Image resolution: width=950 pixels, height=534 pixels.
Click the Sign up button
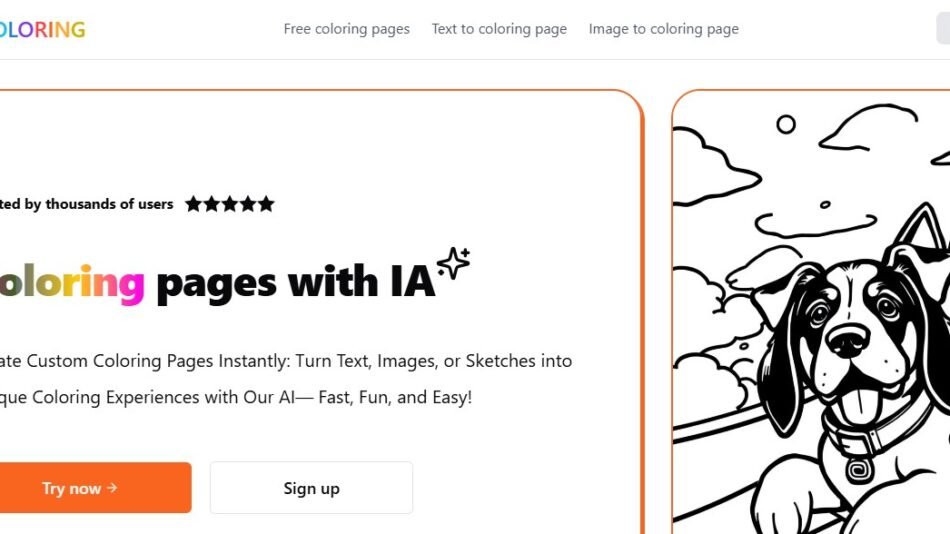[x=311, y=488]
